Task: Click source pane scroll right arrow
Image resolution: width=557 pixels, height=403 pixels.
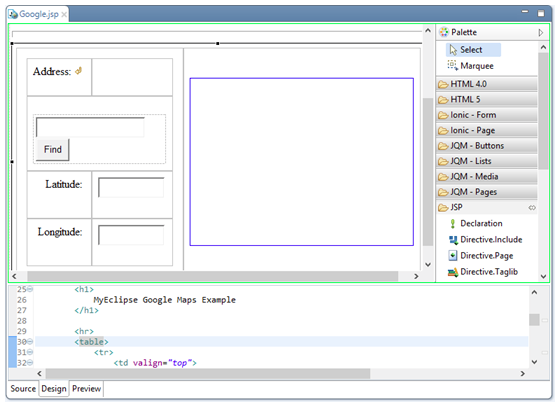Action: [523, 374]
